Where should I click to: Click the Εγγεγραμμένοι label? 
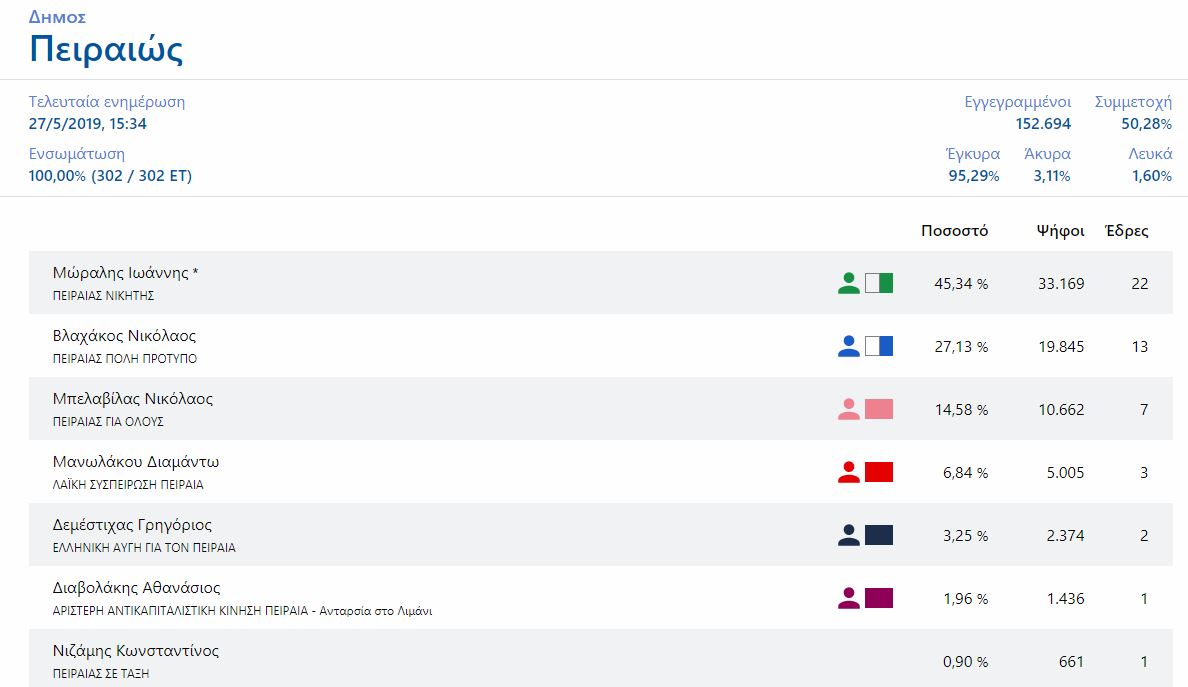tap(1018, 101)
